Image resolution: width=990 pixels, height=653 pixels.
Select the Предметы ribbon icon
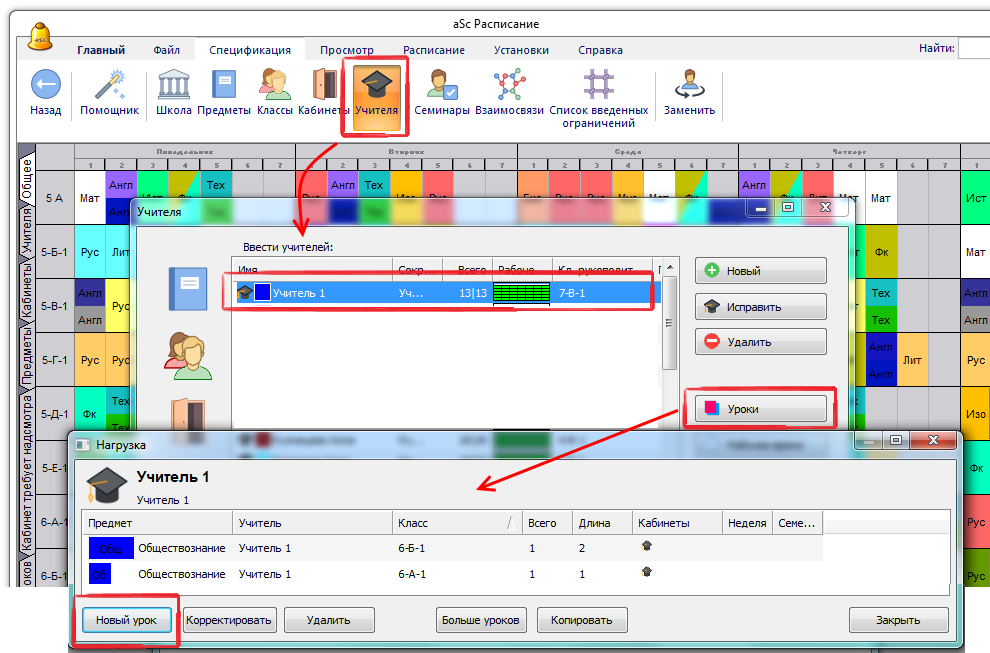click(x=223, y=85)
